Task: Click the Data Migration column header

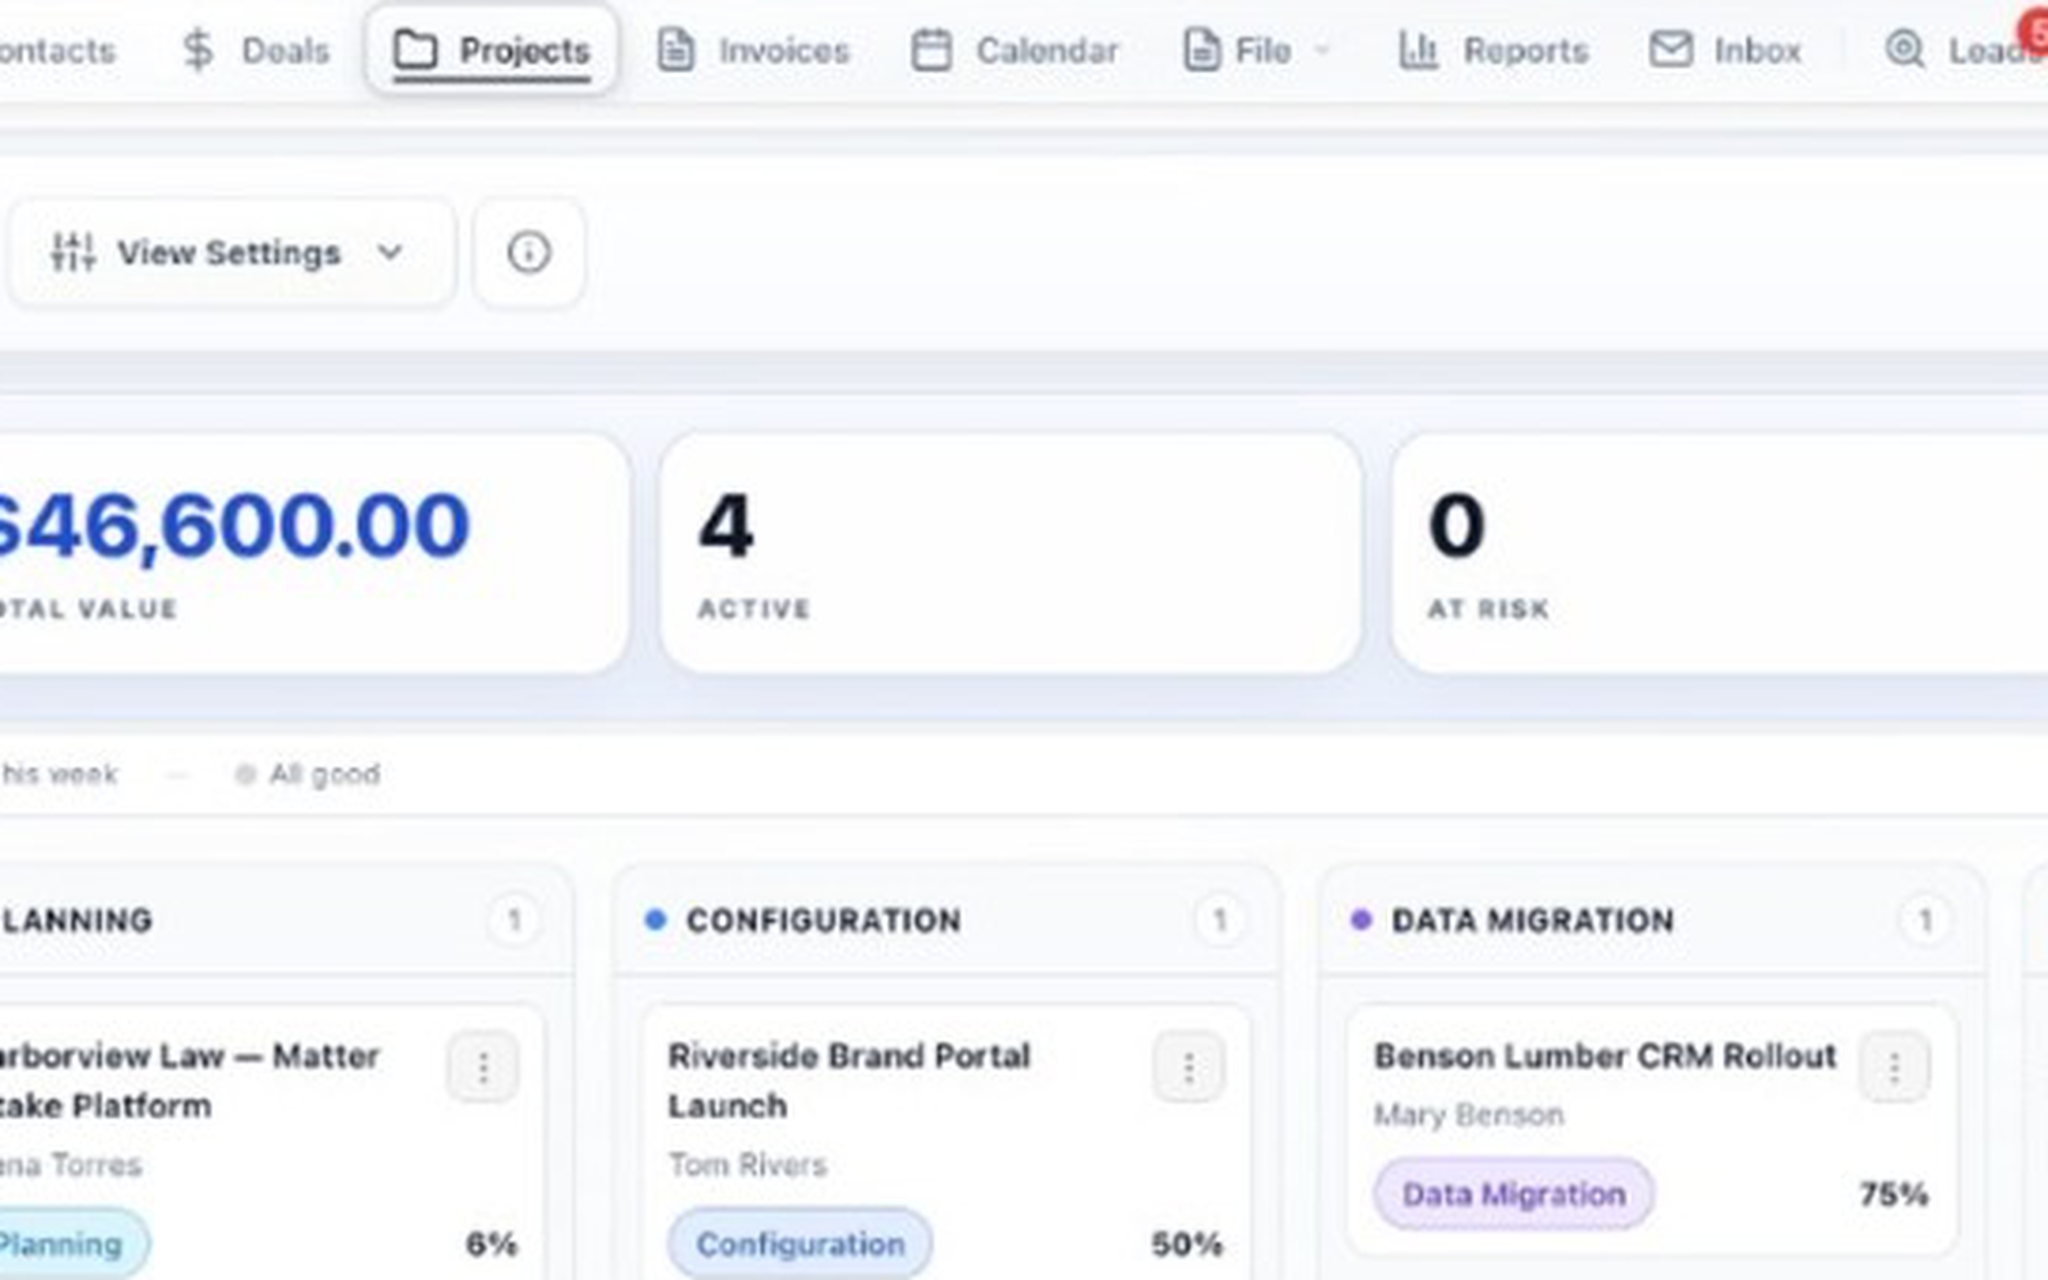Action: click(x=1652, y=920)
